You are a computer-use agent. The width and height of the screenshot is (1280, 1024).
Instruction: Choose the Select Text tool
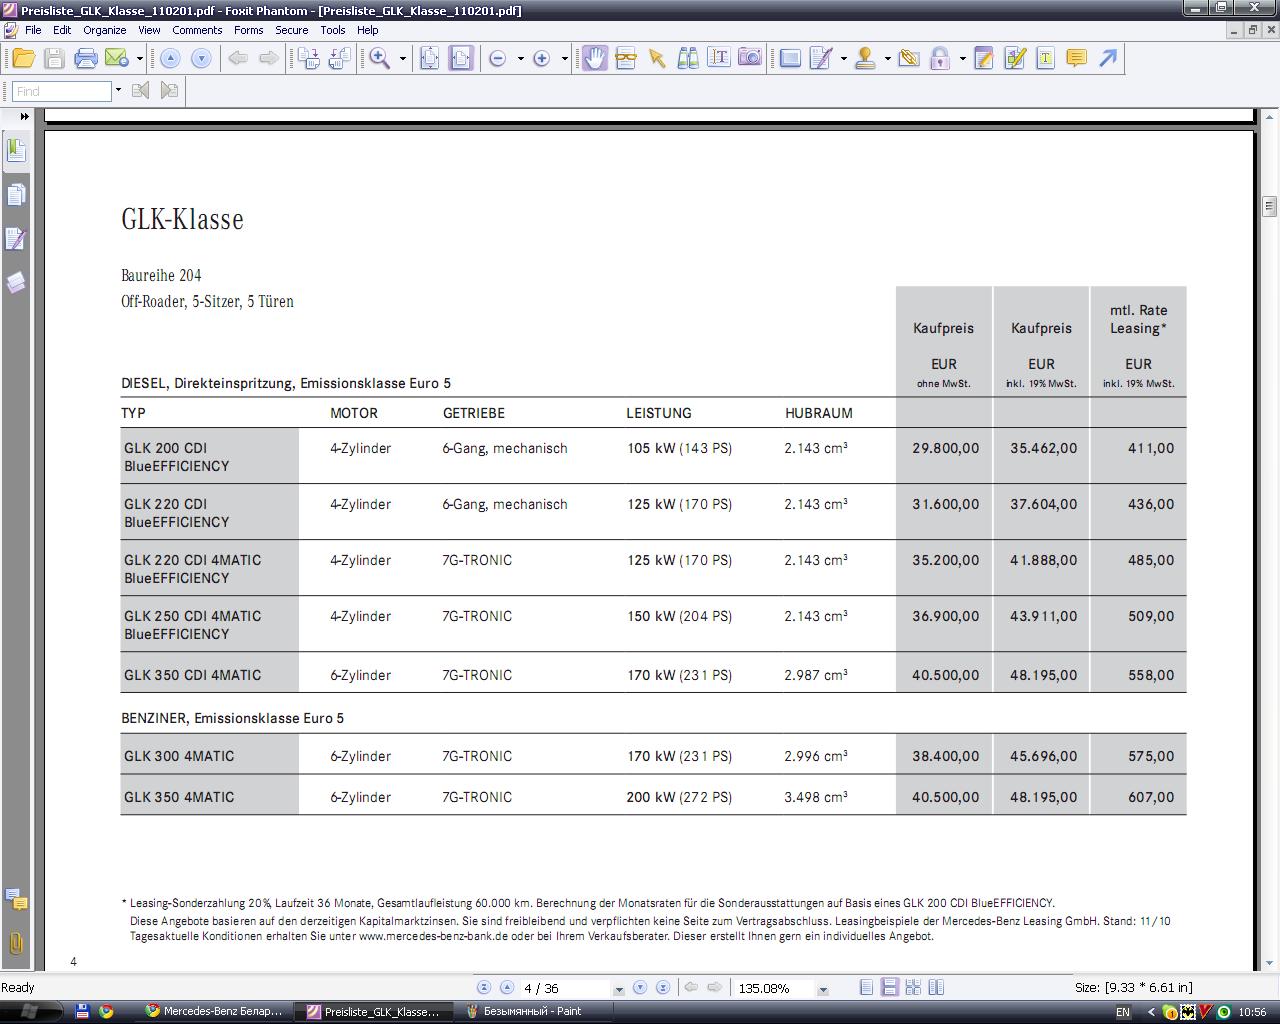point(718,59)
